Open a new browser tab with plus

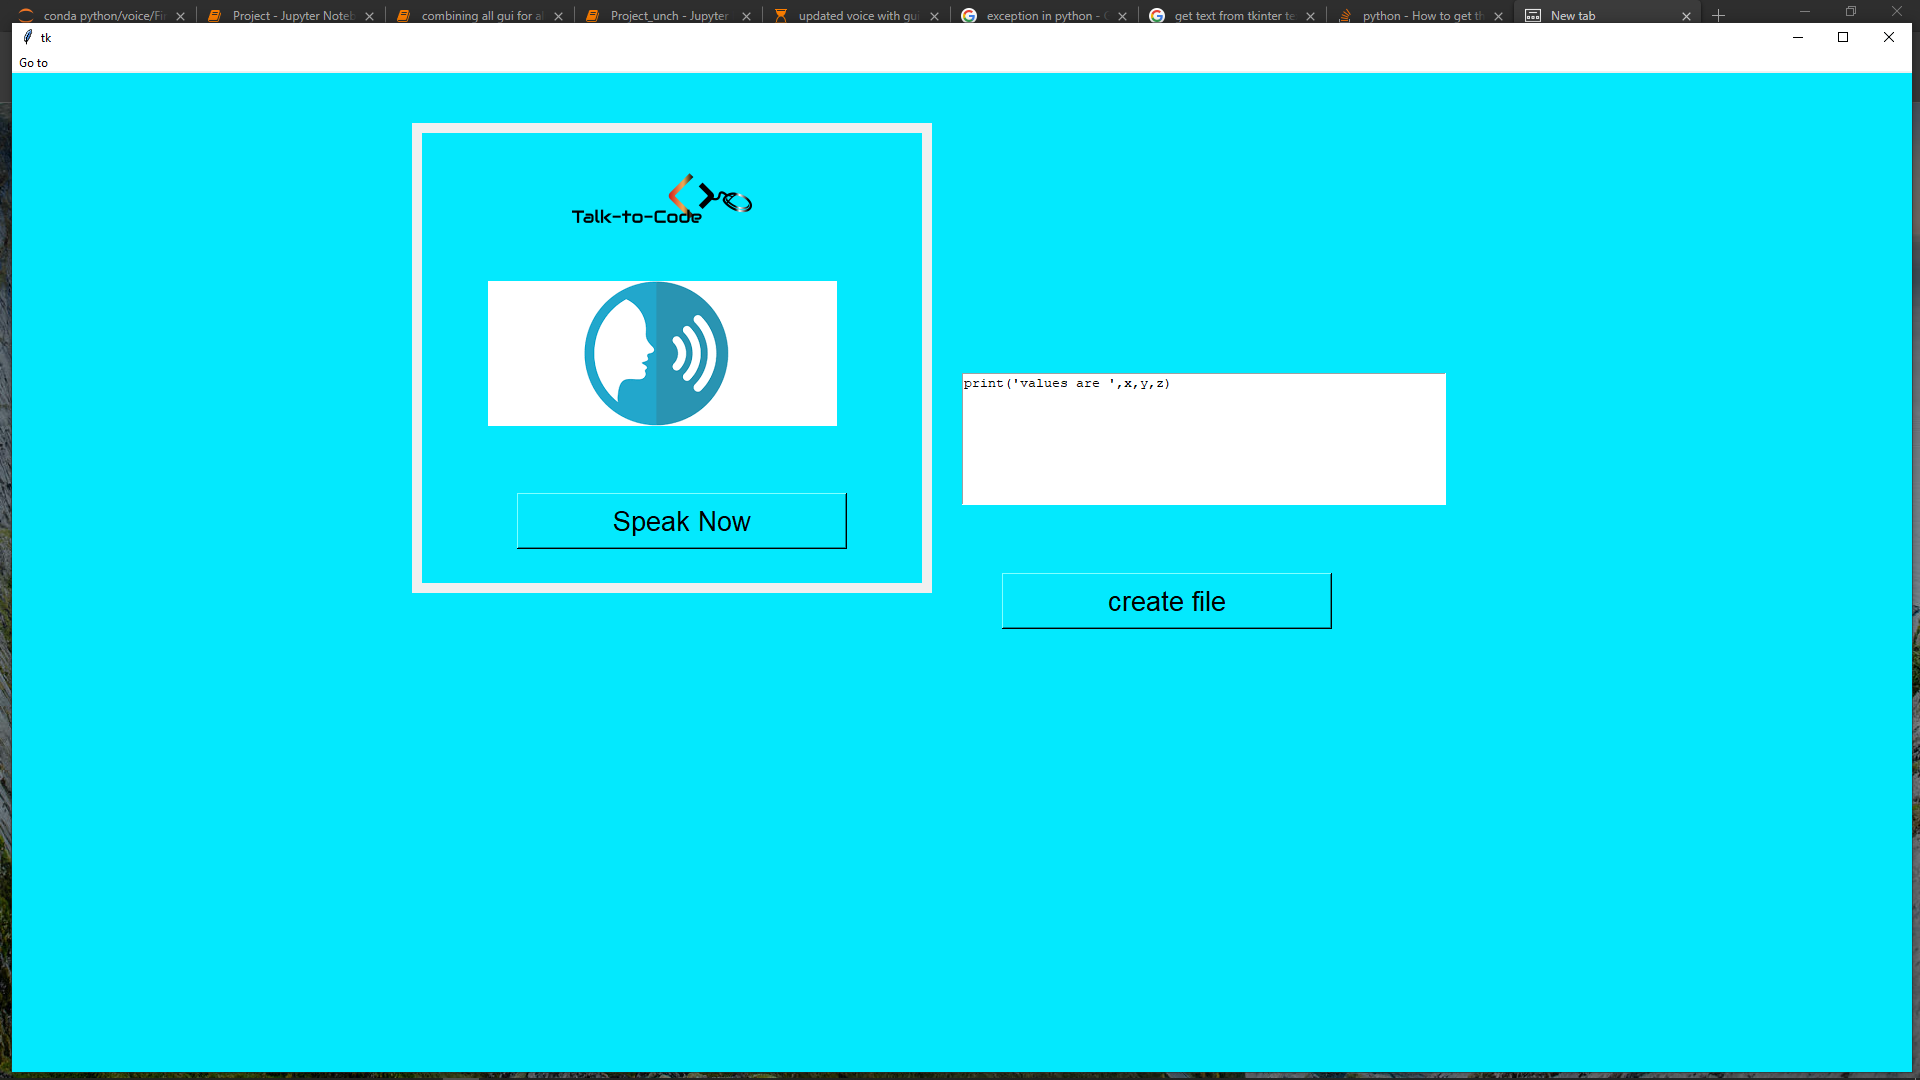coord(1718,15)
